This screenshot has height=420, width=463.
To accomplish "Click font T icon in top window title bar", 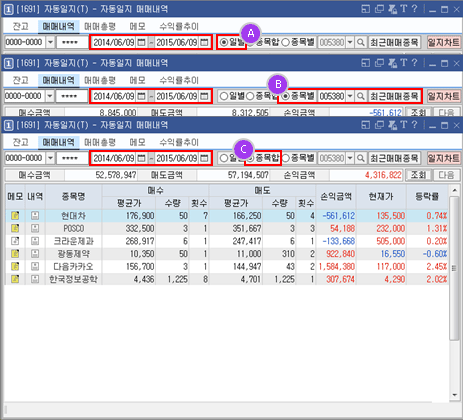I will pos(404,9).
